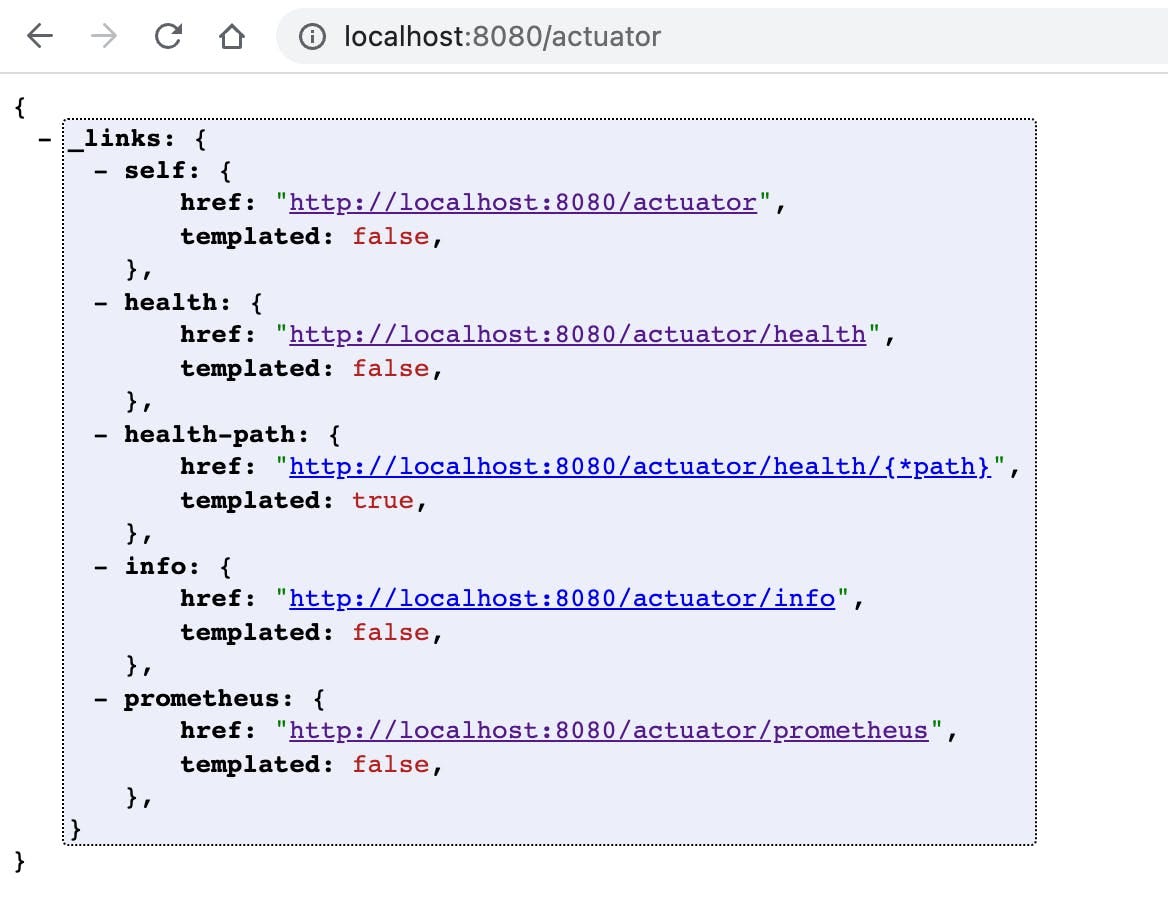Open the browser home page
1168x906 pixels.
coord(231,36)
